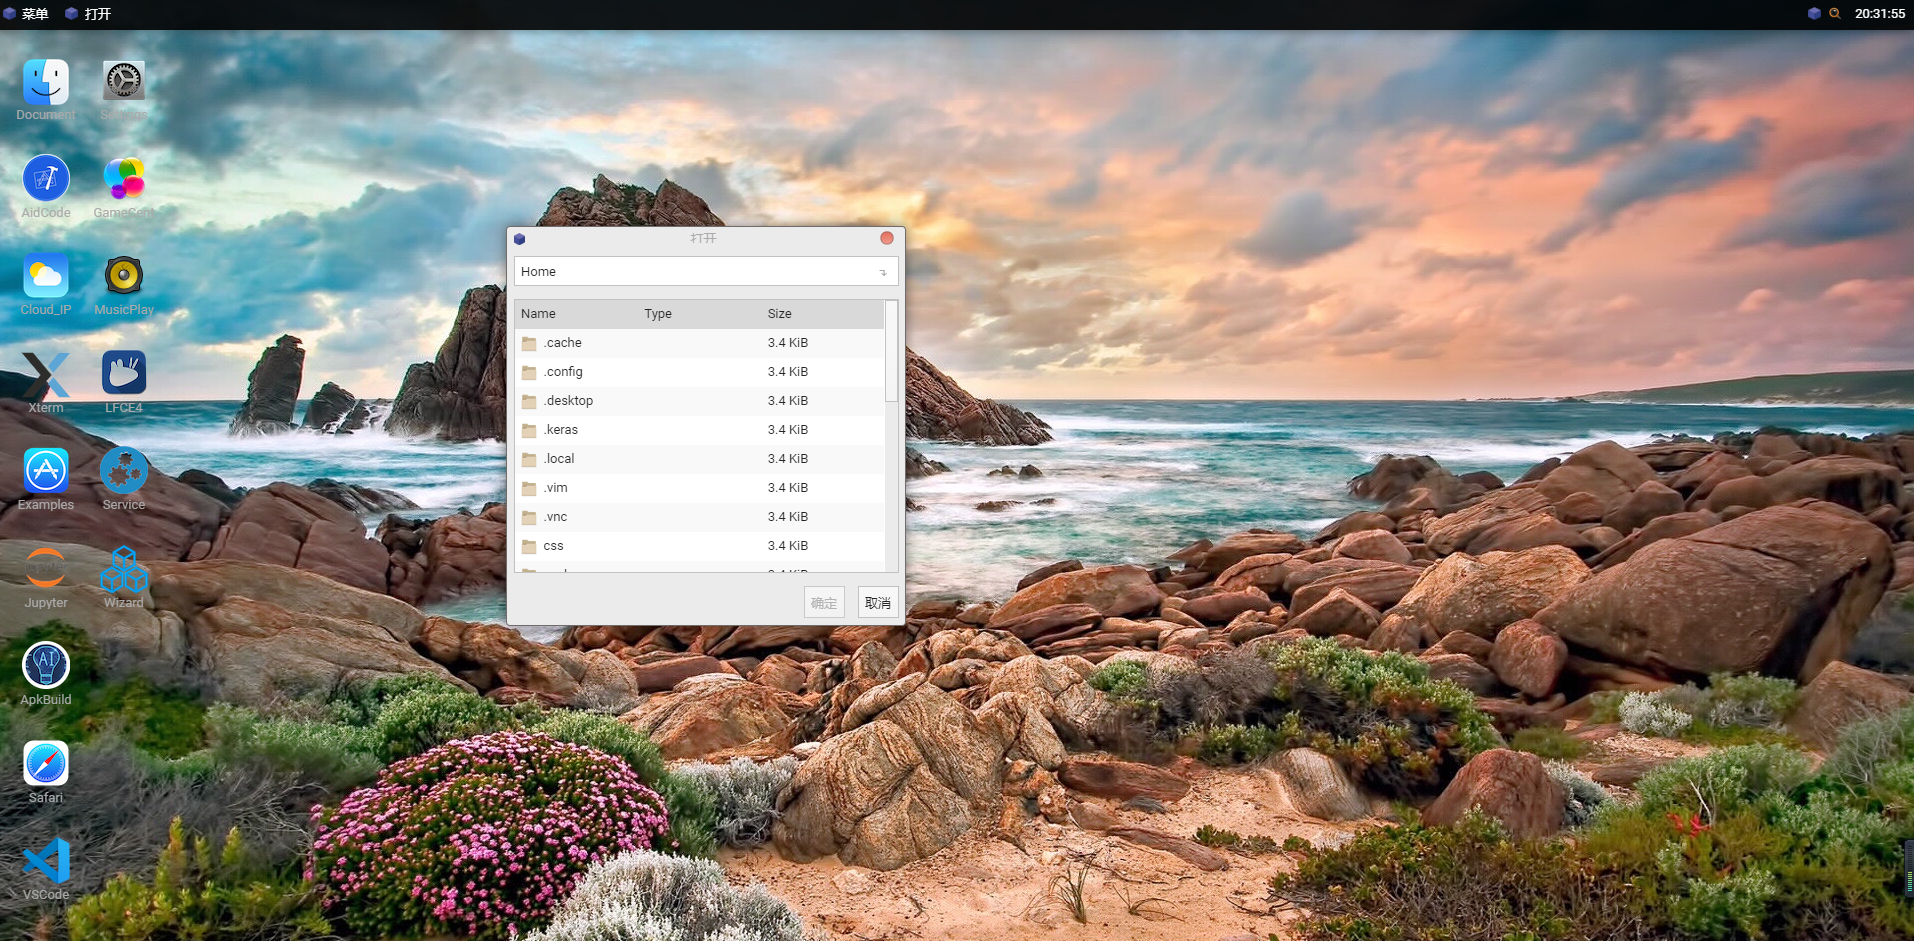This screenshot has width=1914, height=941.
Task: Click the clock showing 20:31:55
Action: click(x=1880, y=14)
